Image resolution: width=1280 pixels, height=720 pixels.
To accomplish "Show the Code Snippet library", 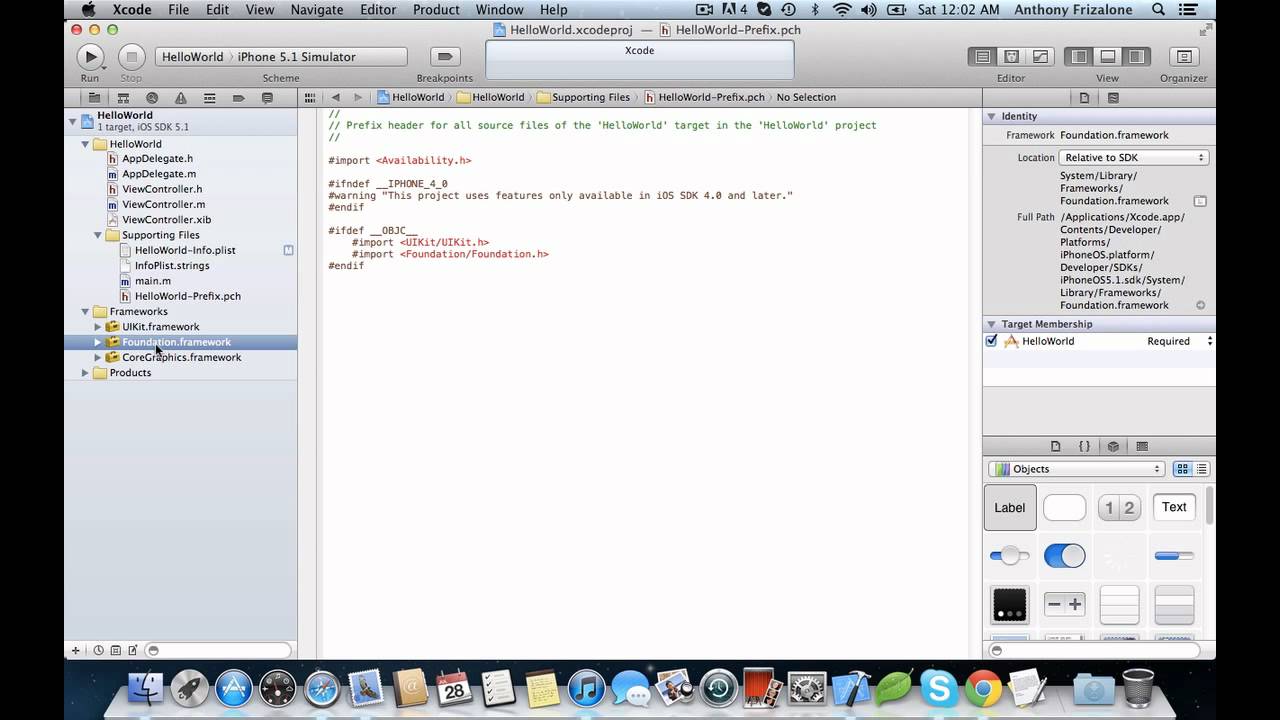I will click(1084, 446).
